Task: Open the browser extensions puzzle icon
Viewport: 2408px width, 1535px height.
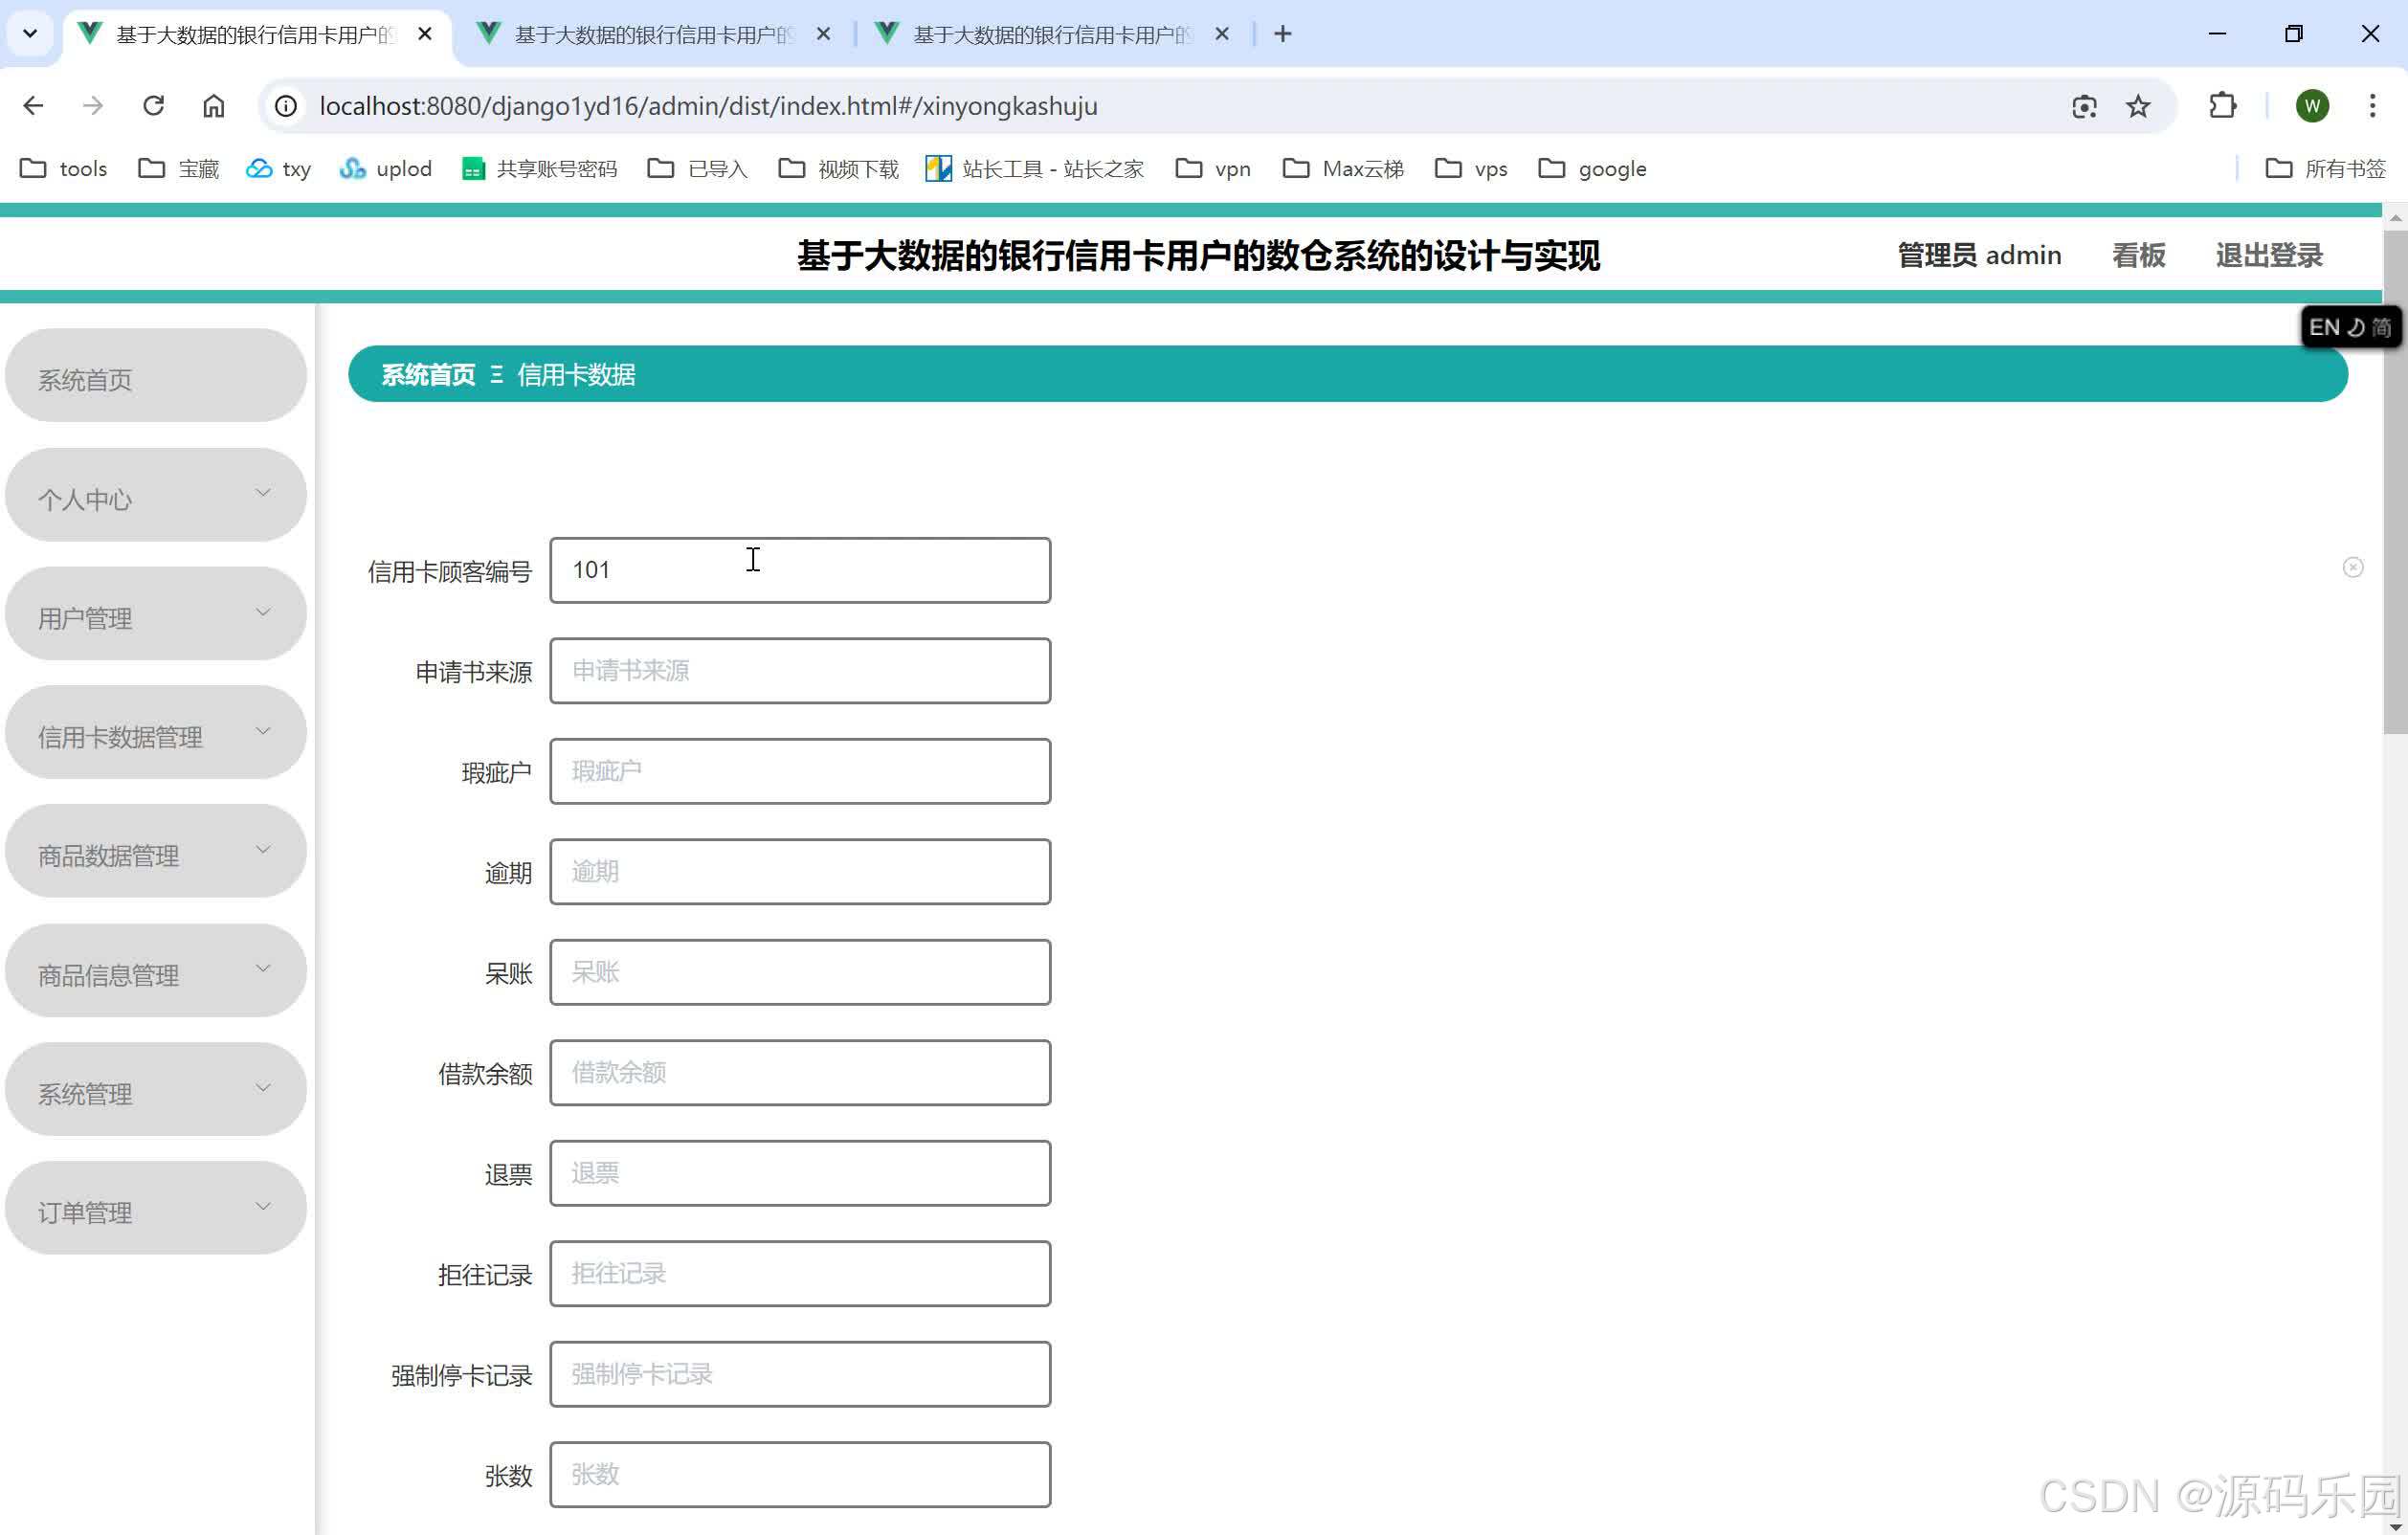Action: point(2222,106)
